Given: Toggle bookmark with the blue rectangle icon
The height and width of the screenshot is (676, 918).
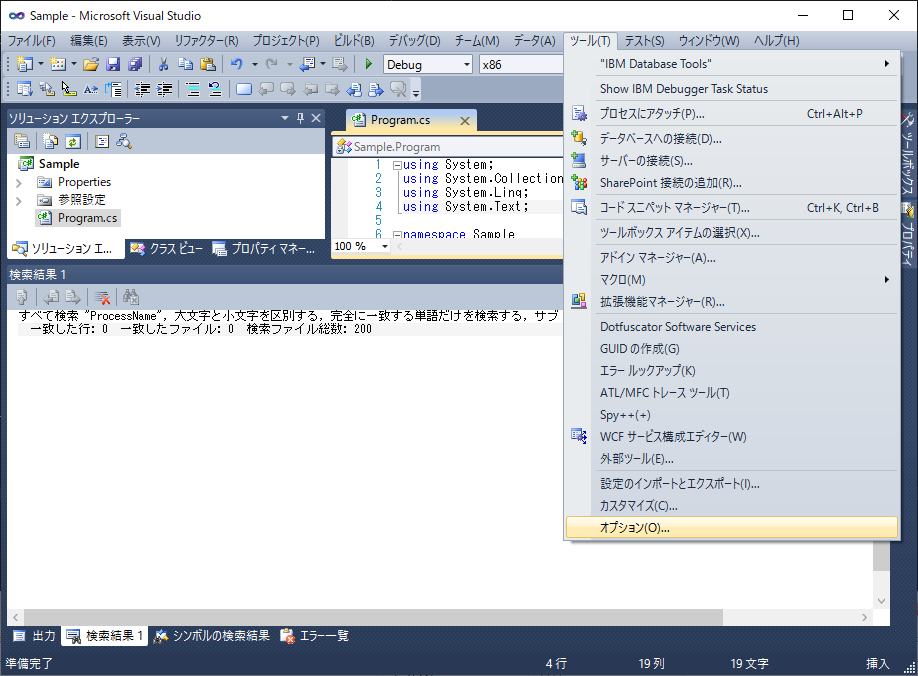Looking at the screenshot, I should (244, 89).
